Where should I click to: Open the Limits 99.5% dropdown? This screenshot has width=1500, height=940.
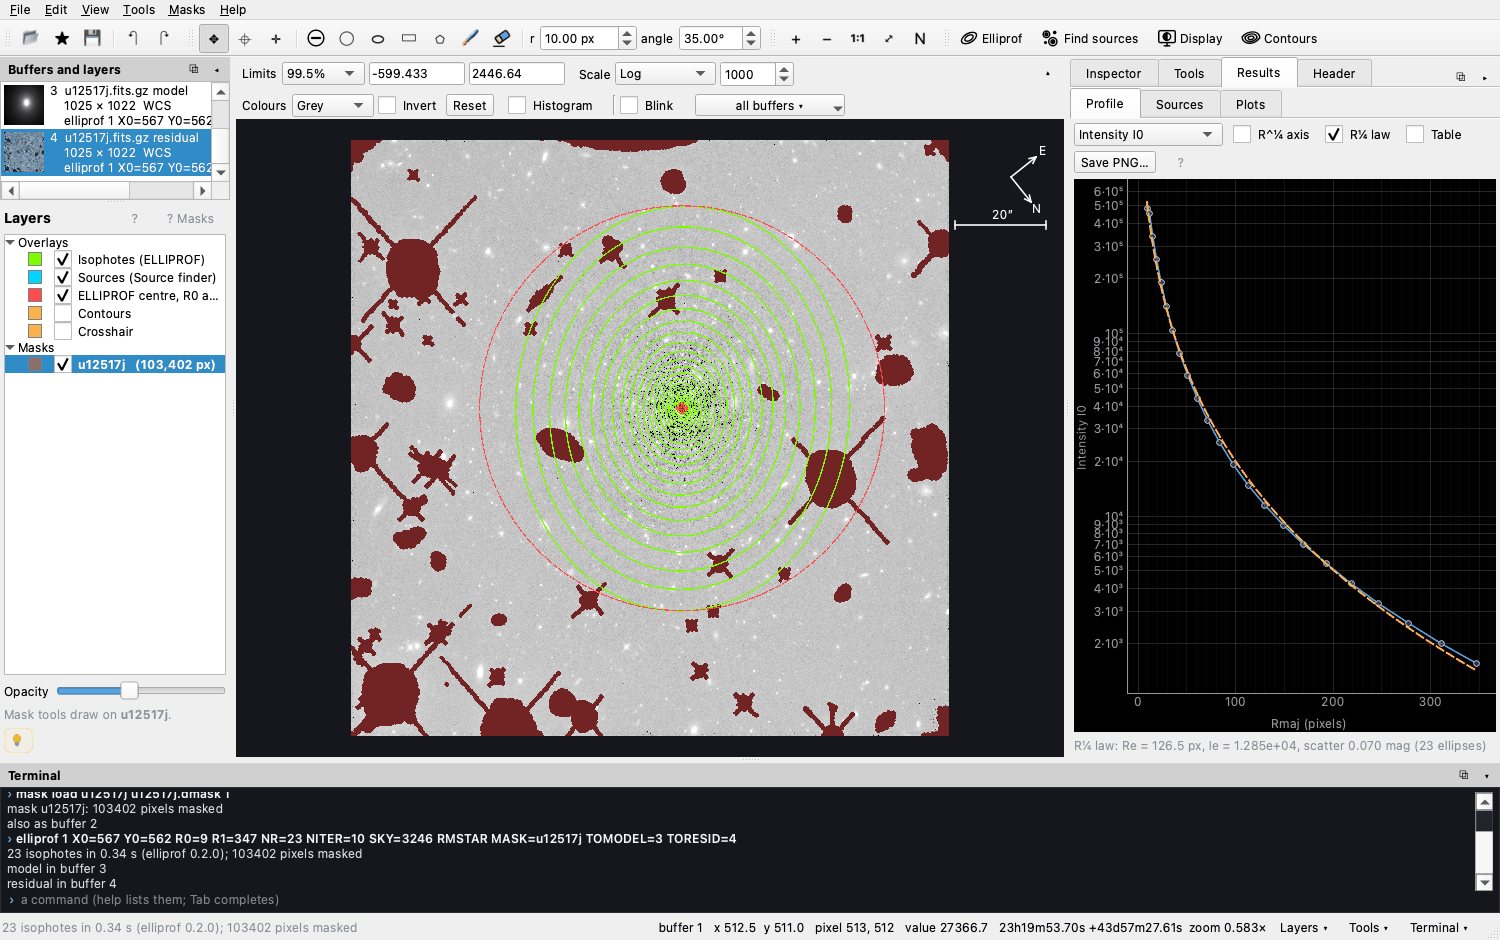pyautogui.click(x=323, y=73)
